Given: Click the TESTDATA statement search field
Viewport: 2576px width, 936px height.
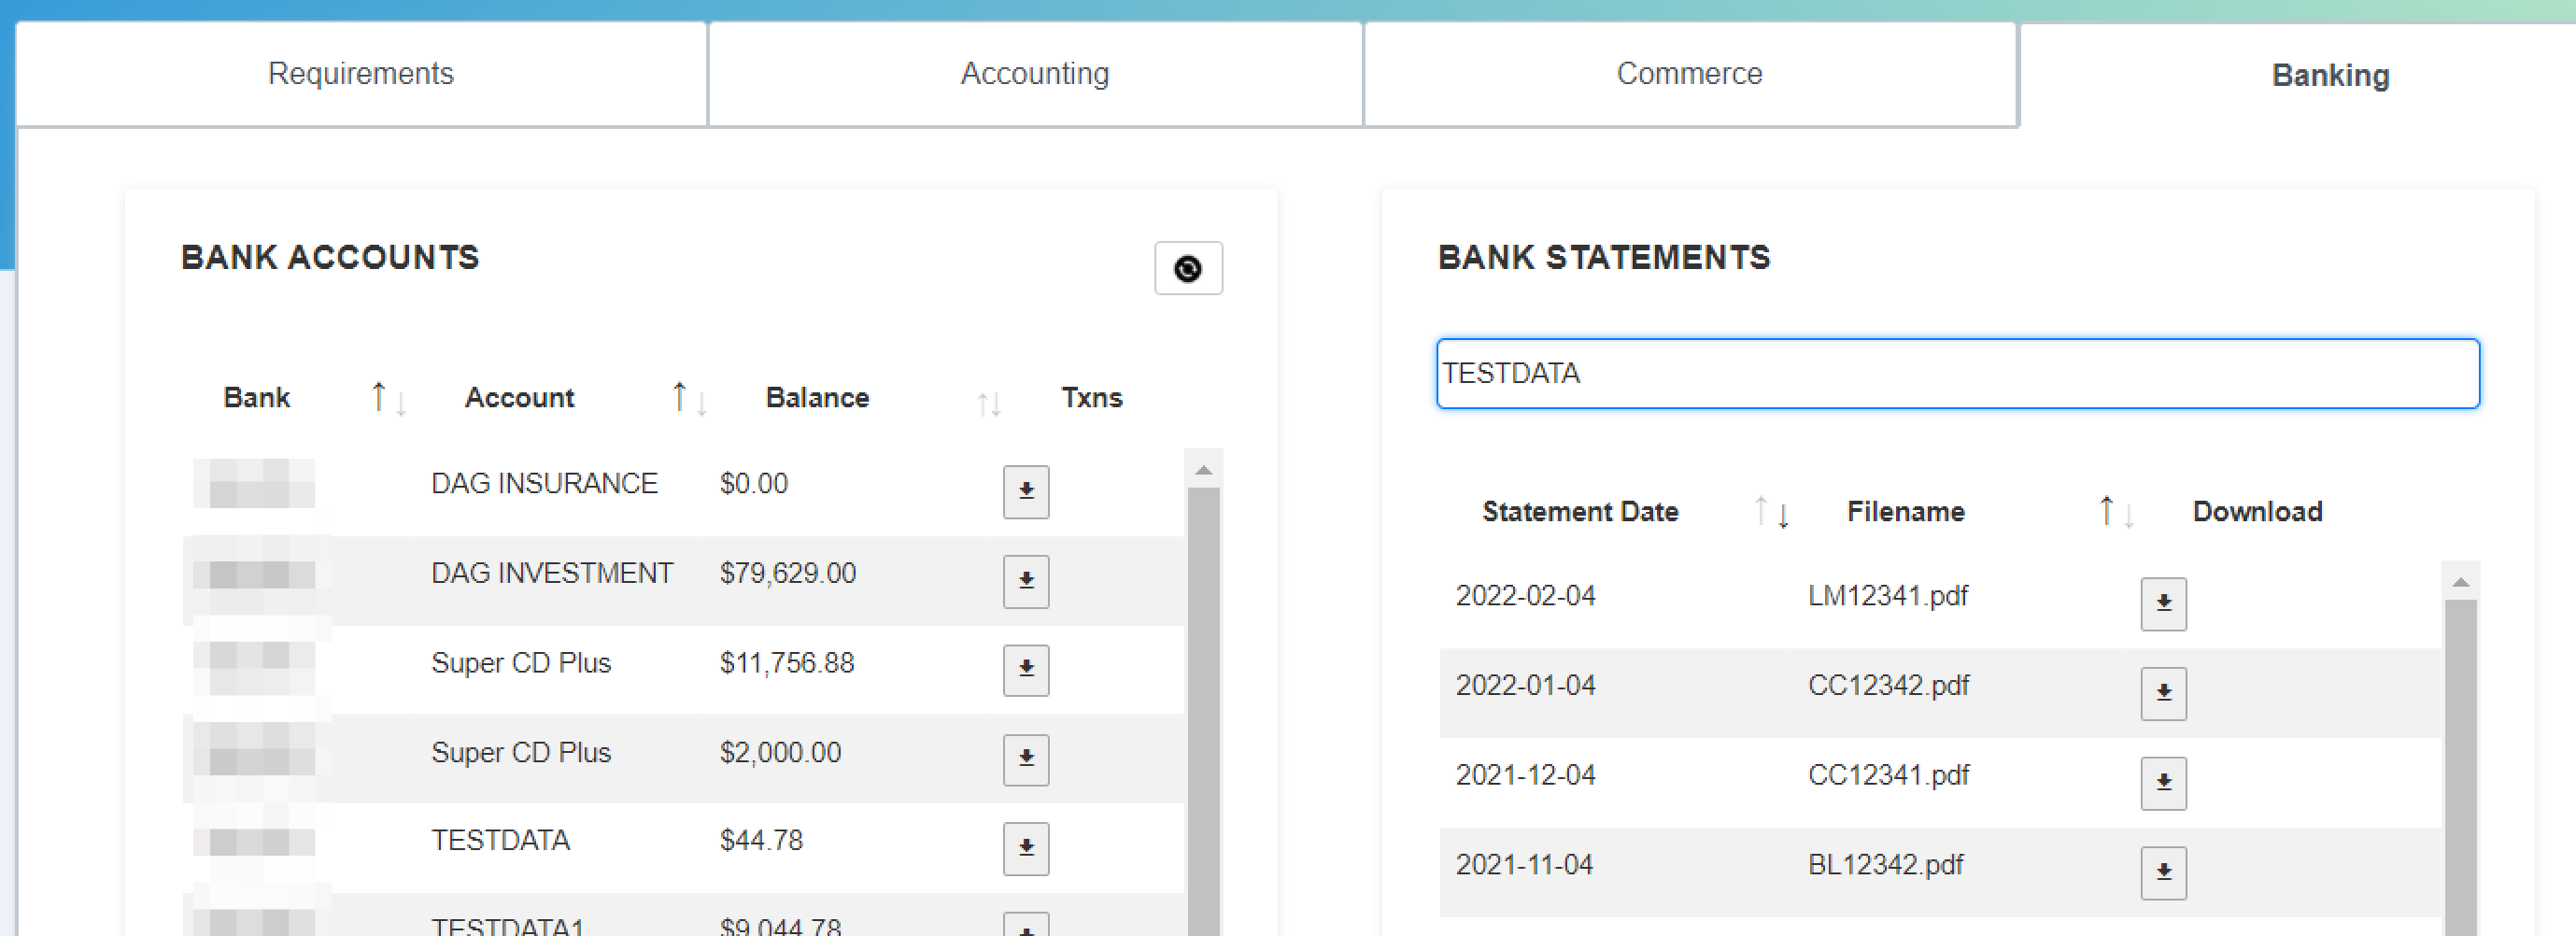Looking at the screenshot, I should pos(1958,373).
